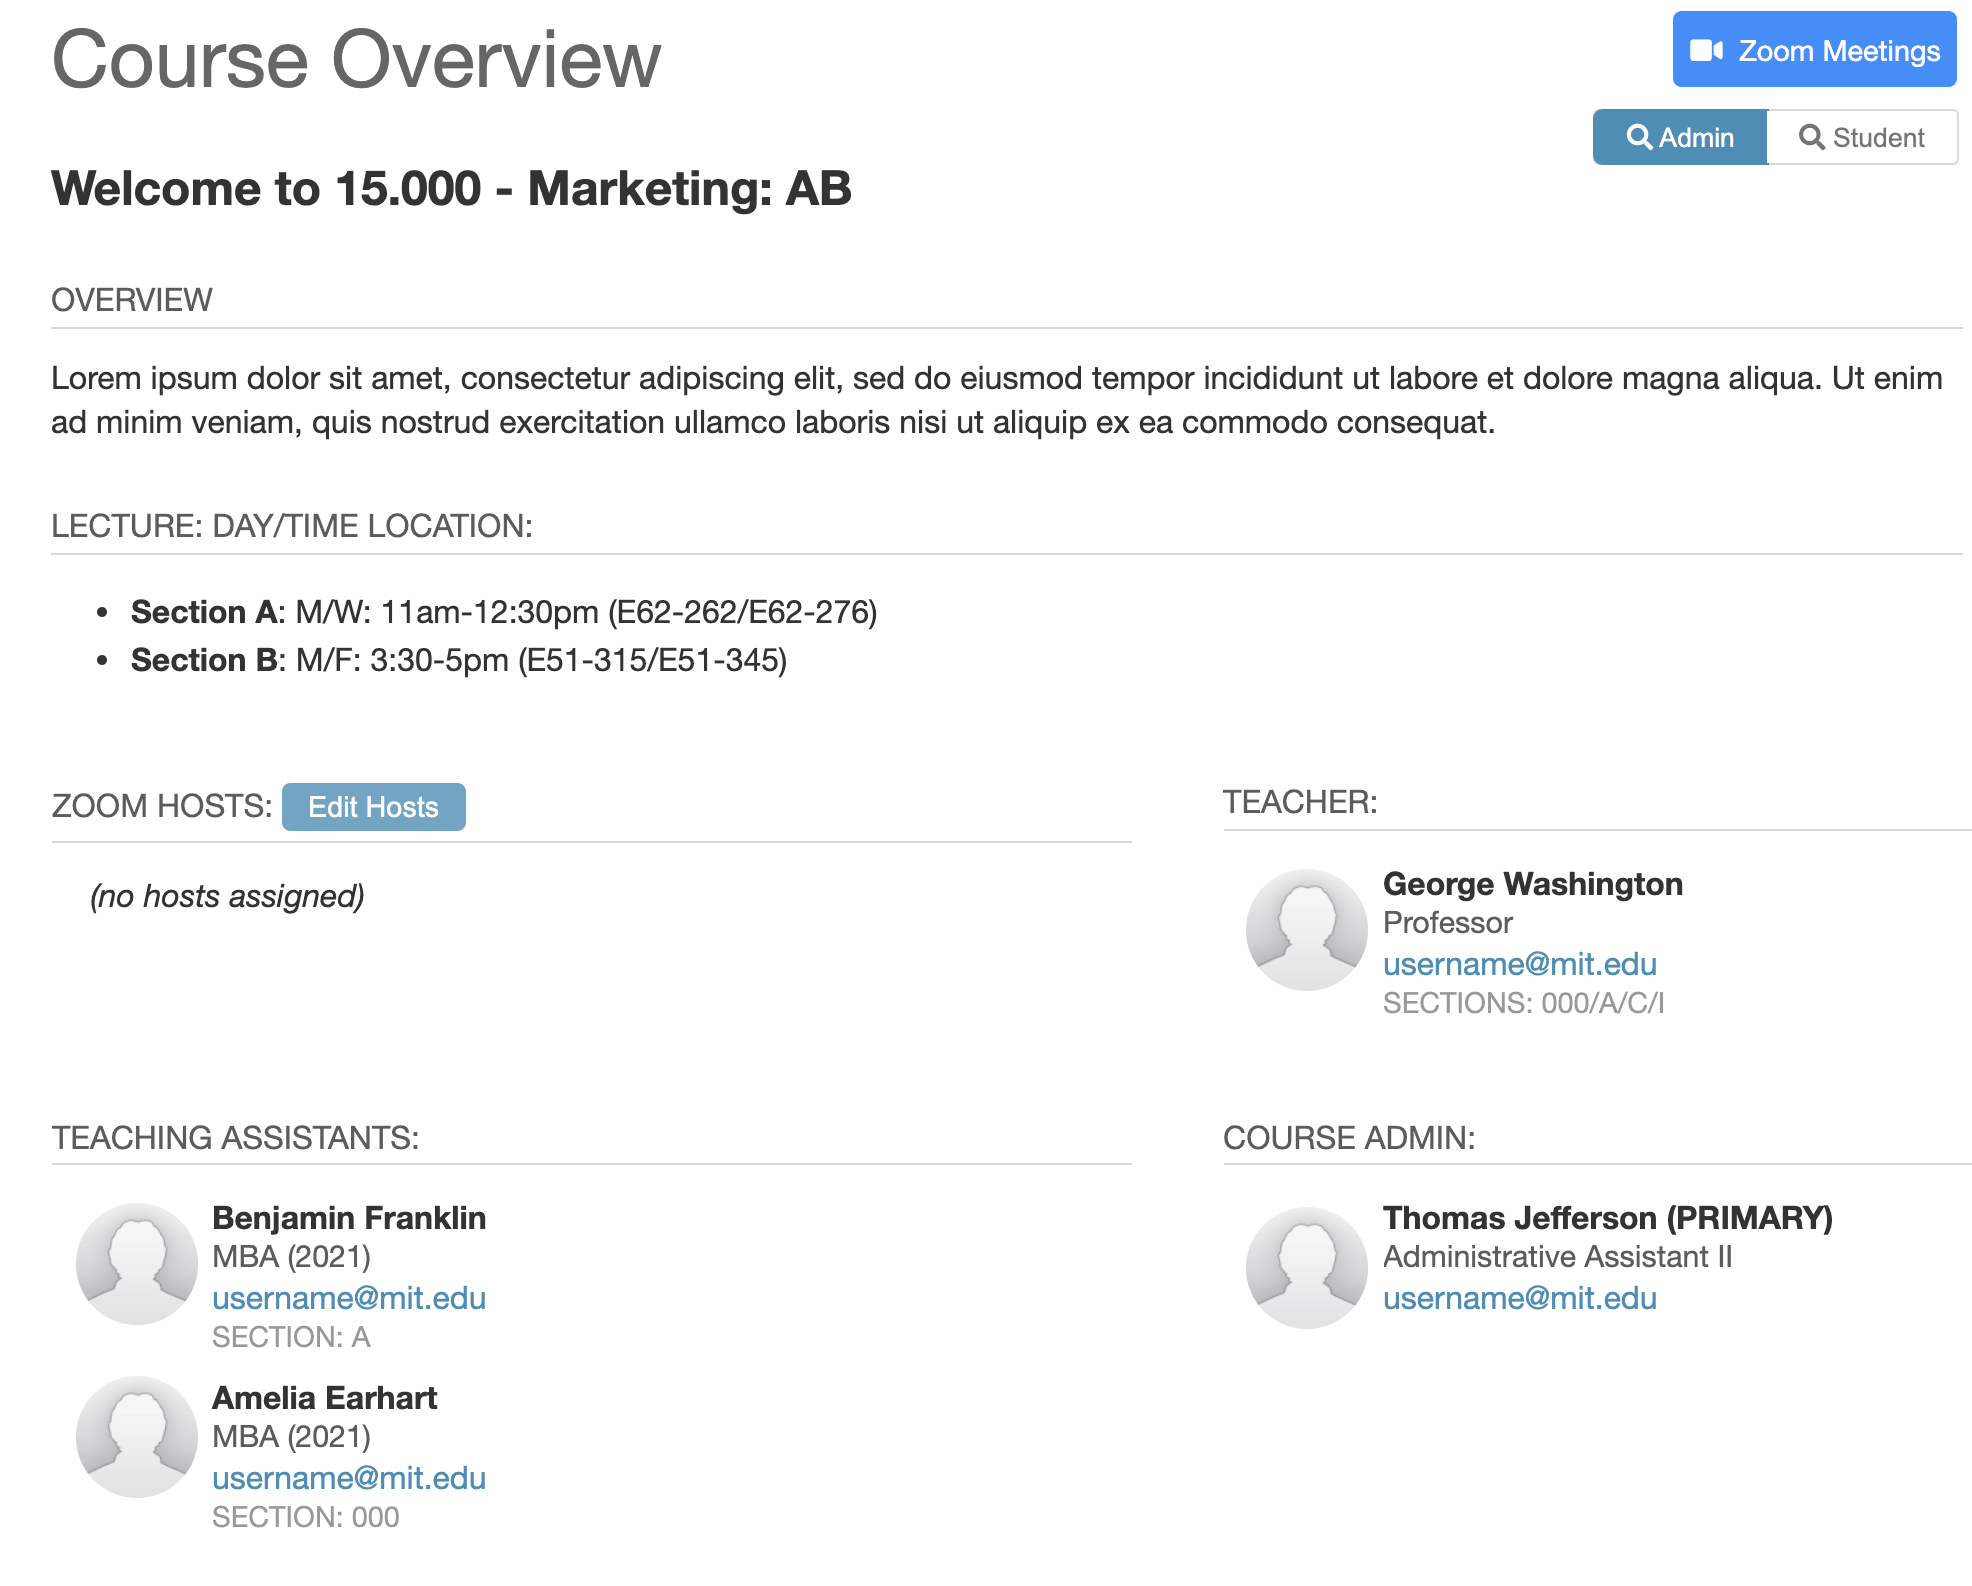Click MBA (2021) under Benjamin Franklin

pyautogui.click(x=291, y=1257)
